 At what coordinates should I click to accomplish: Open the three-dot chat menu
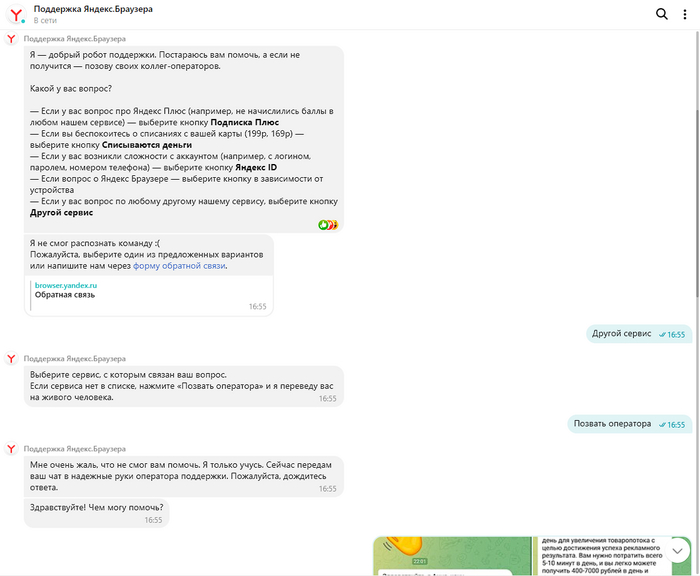click(x=685, y=14)
